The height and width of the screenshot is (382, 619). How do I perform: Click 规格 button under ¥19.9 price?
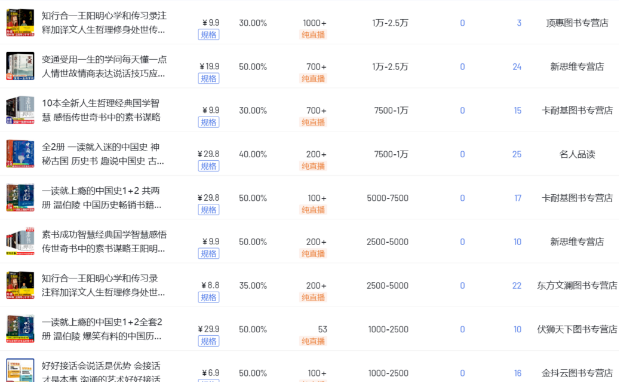click(x=208, y=79)
